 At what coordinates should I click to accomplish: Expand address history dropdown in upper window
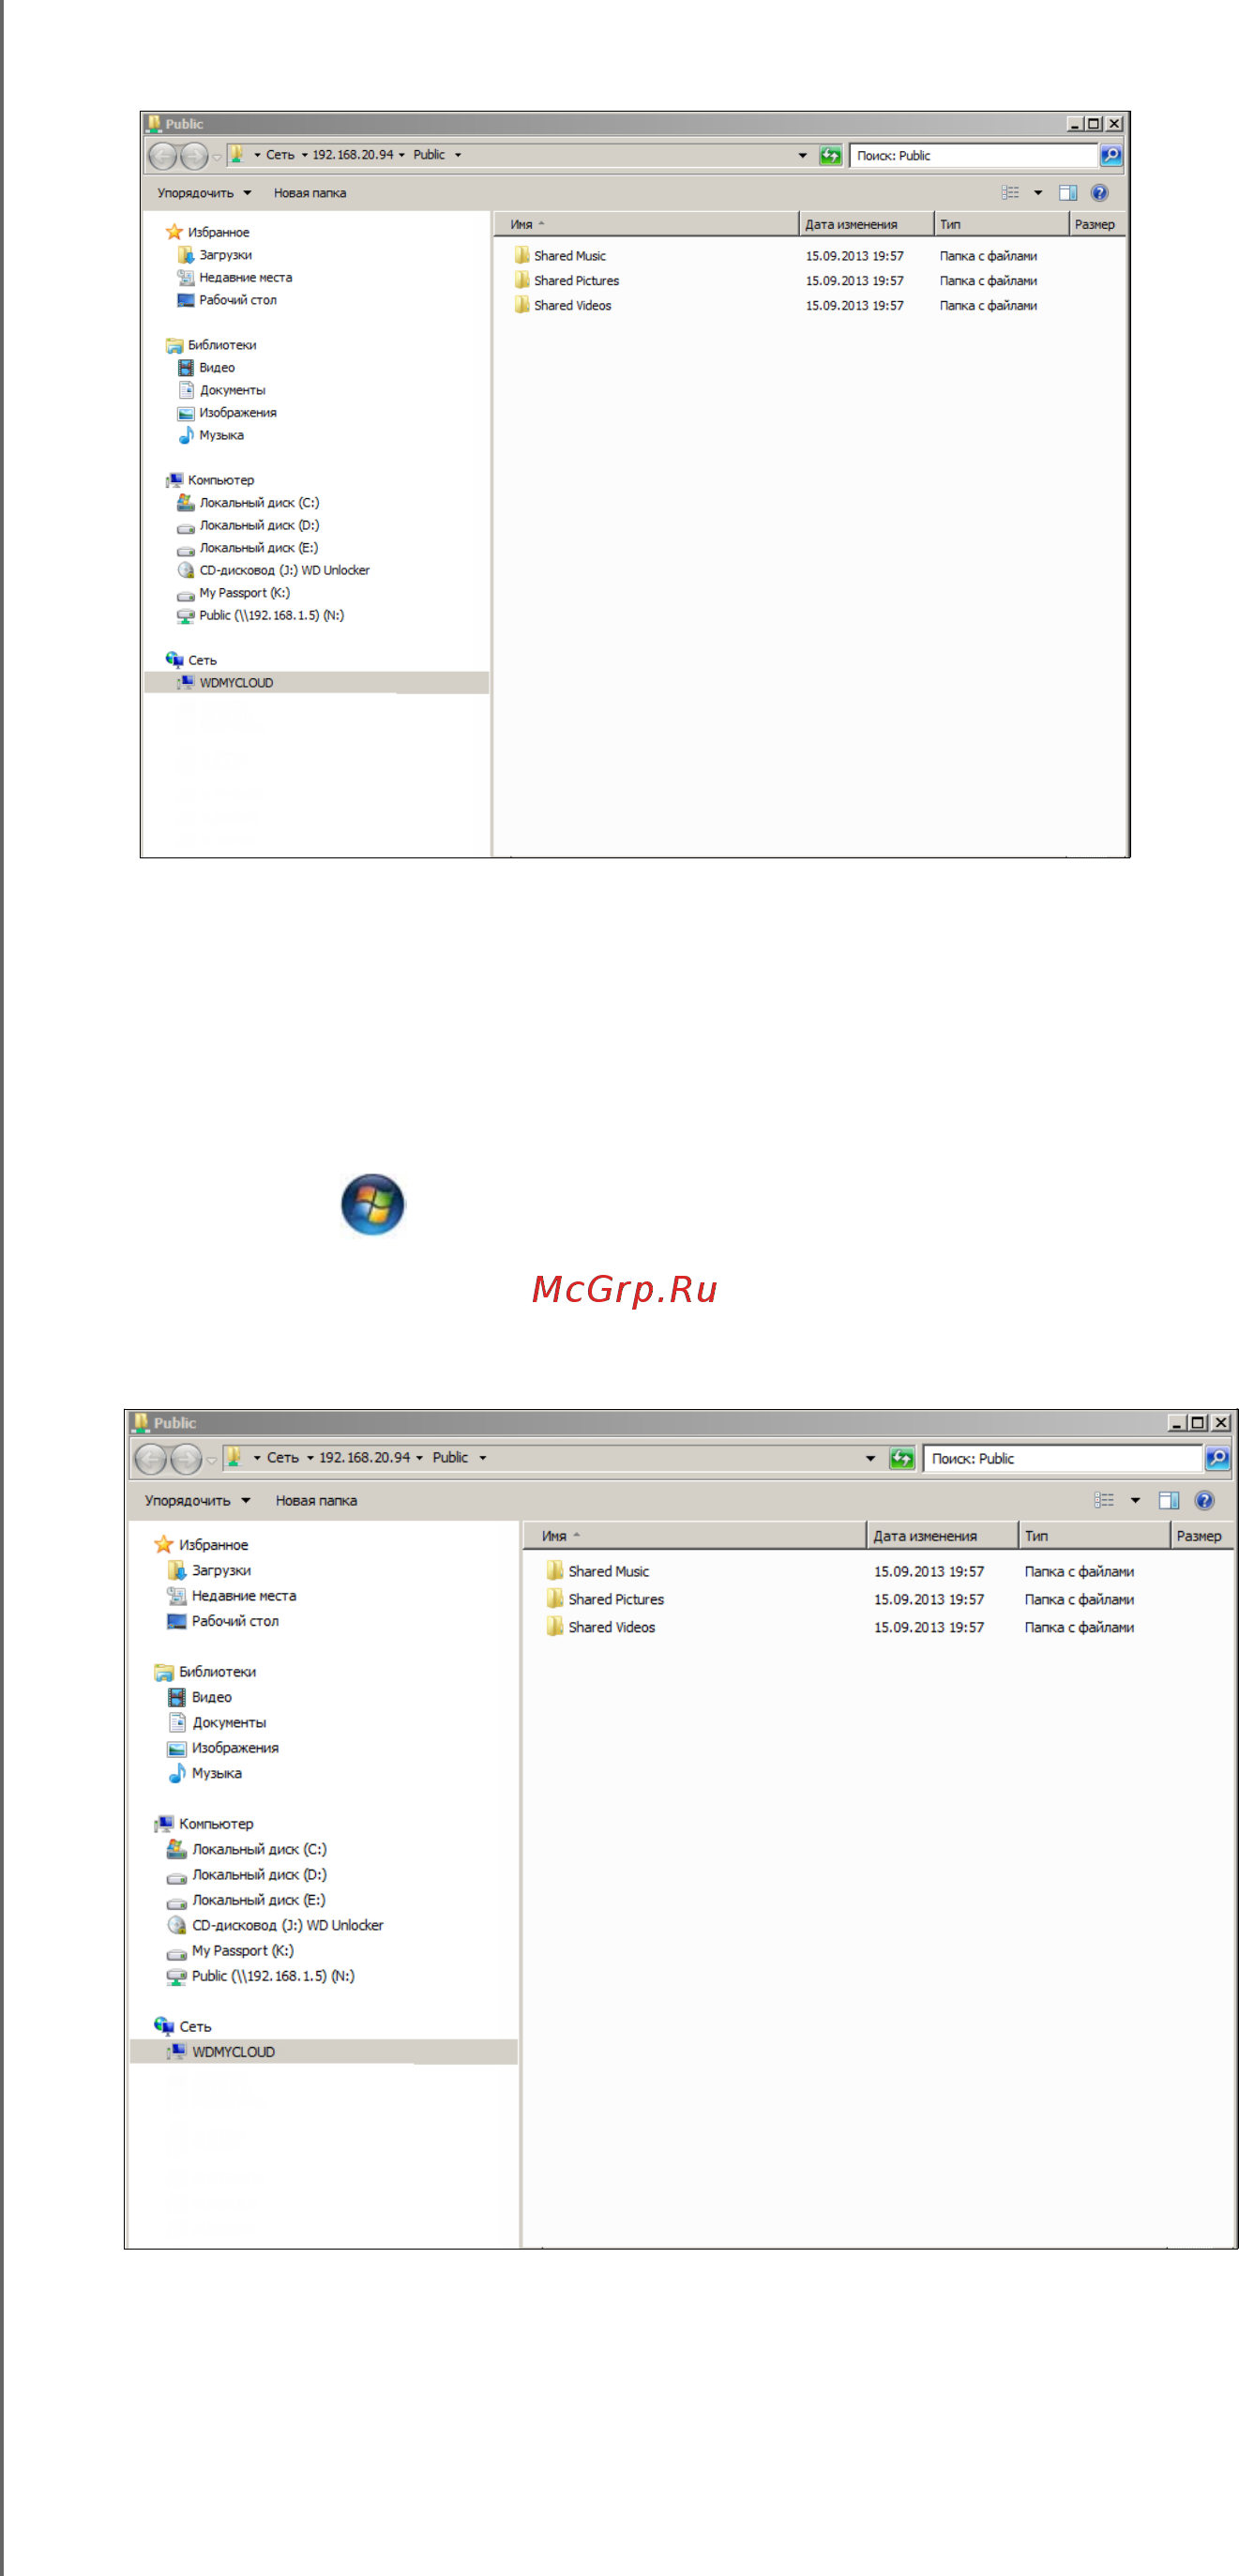click(x=802, y=156)
